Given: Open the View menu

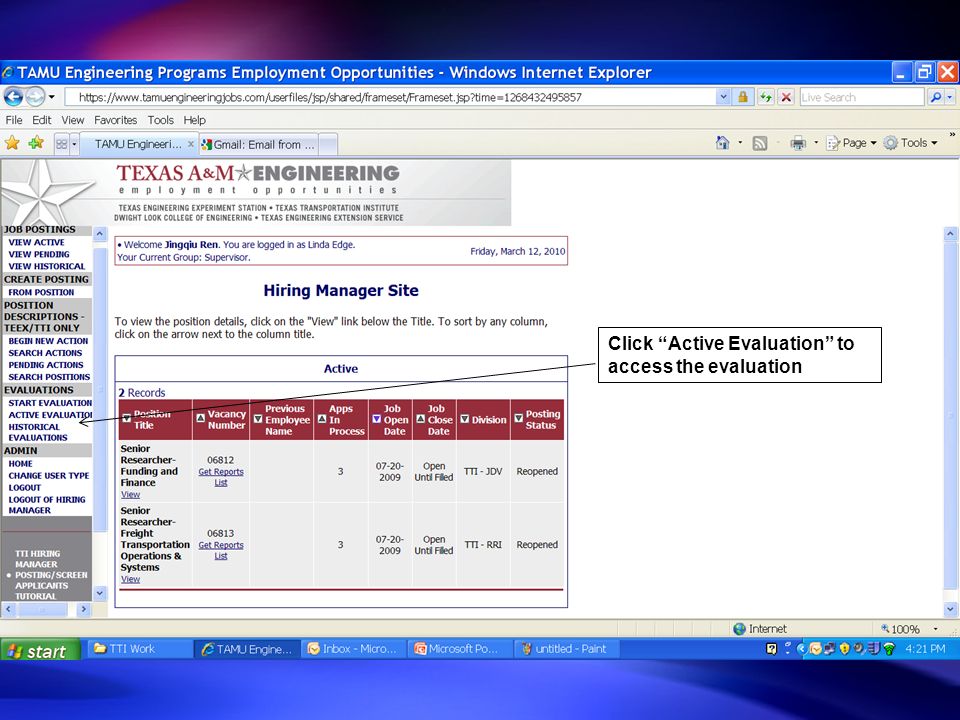Looking at the screenshot, I should tap(72, 120).
